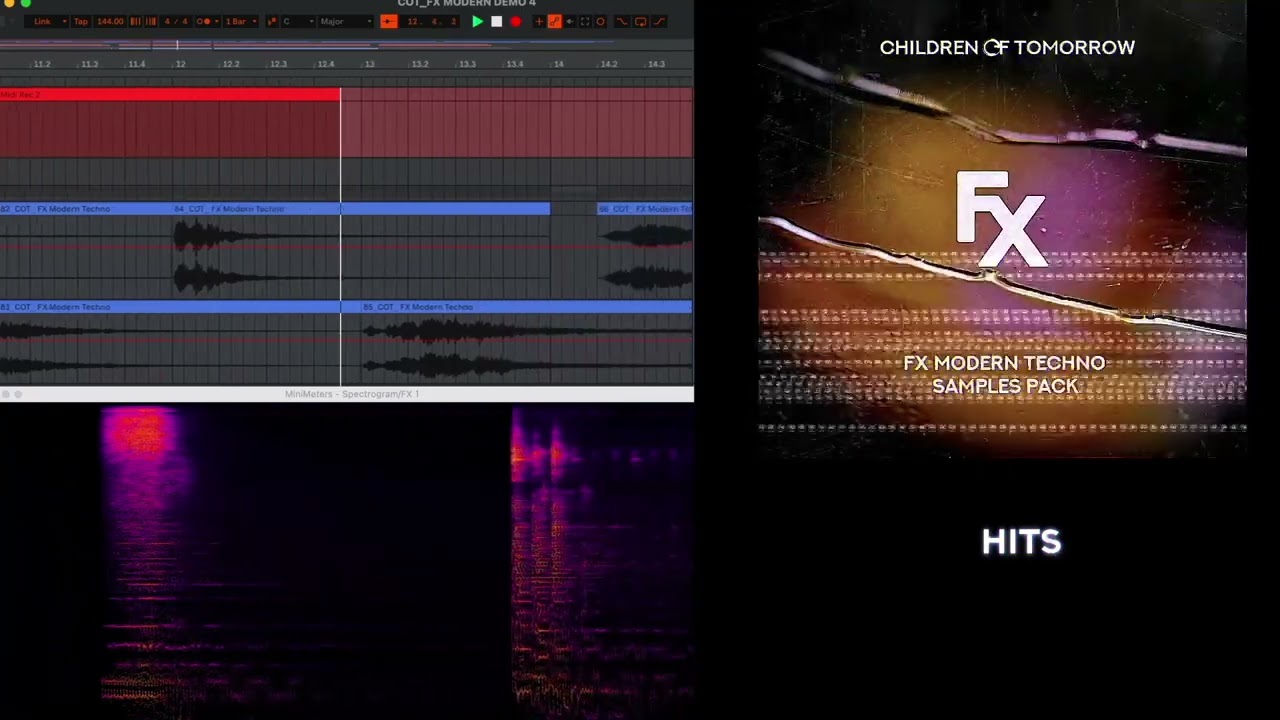
Task: Click the 13.2 beat marker on the ruler
Action: click(x=420, y=64)
